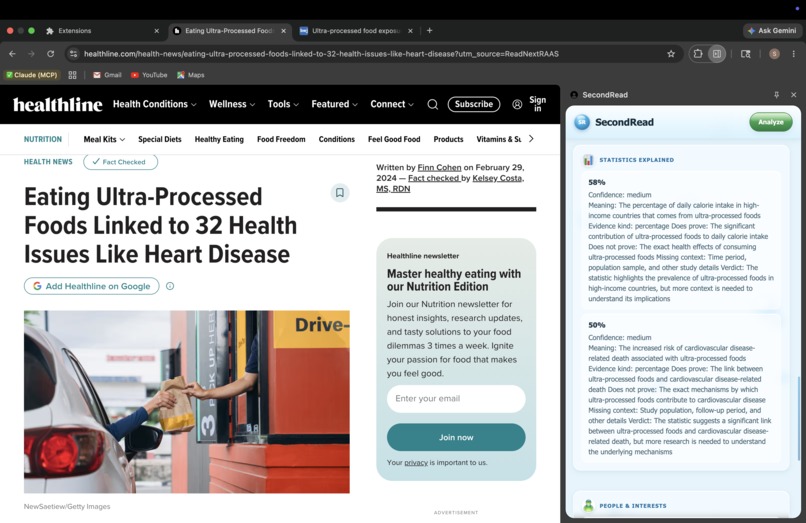Click People & Interests icon
The height and width of the screenshot is (523, 806).
click(588, 506)
